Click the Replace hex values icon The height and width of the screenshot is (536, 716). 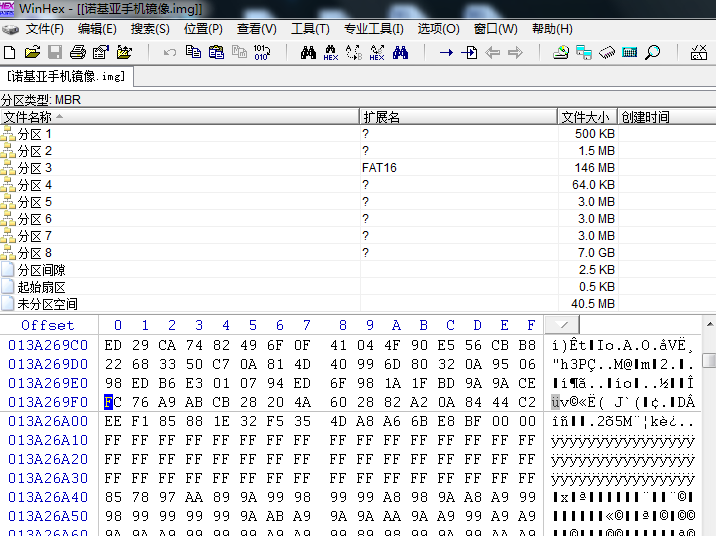coord(377,53)
